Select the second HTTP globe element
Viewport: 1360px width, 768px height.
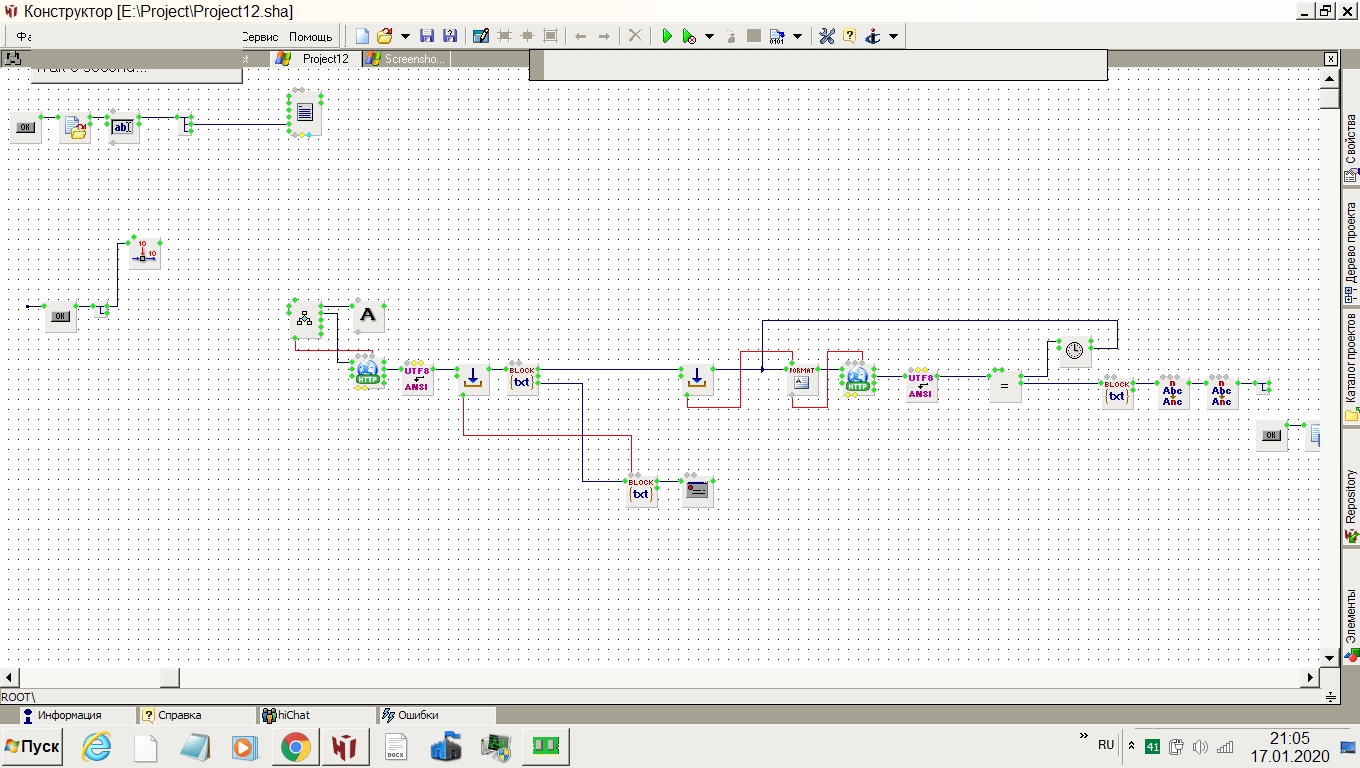pyautogui.click(x=857, y=378)
